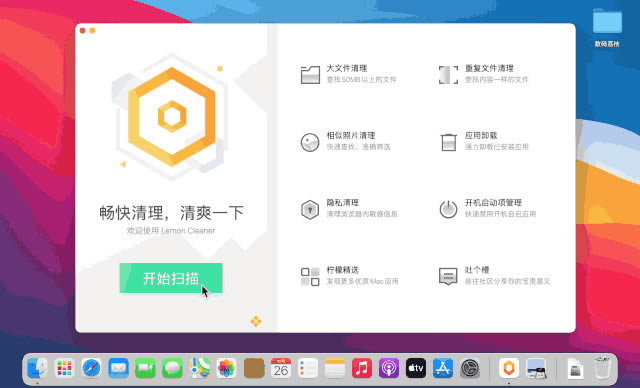This screenshot has width=640, height=388.
Task: Open Launchpad from the Dock
Action: [64, 368]
